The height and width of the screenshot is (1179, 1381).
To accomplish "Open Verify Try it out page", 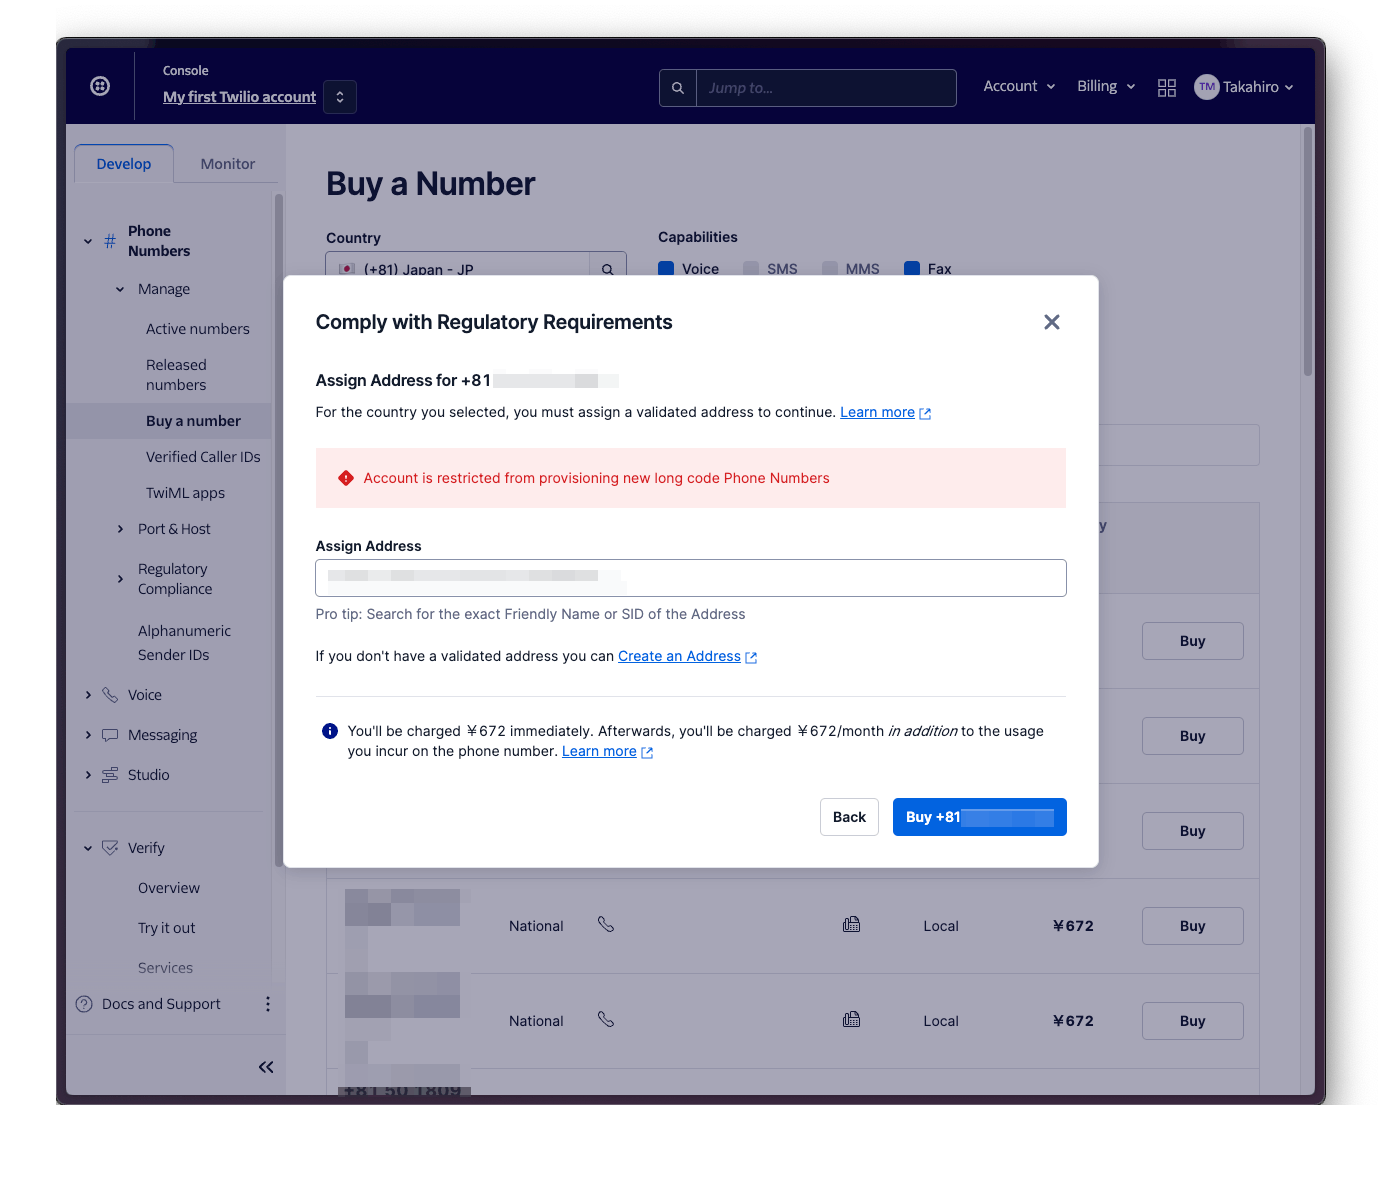I will (x=167, y=928).
